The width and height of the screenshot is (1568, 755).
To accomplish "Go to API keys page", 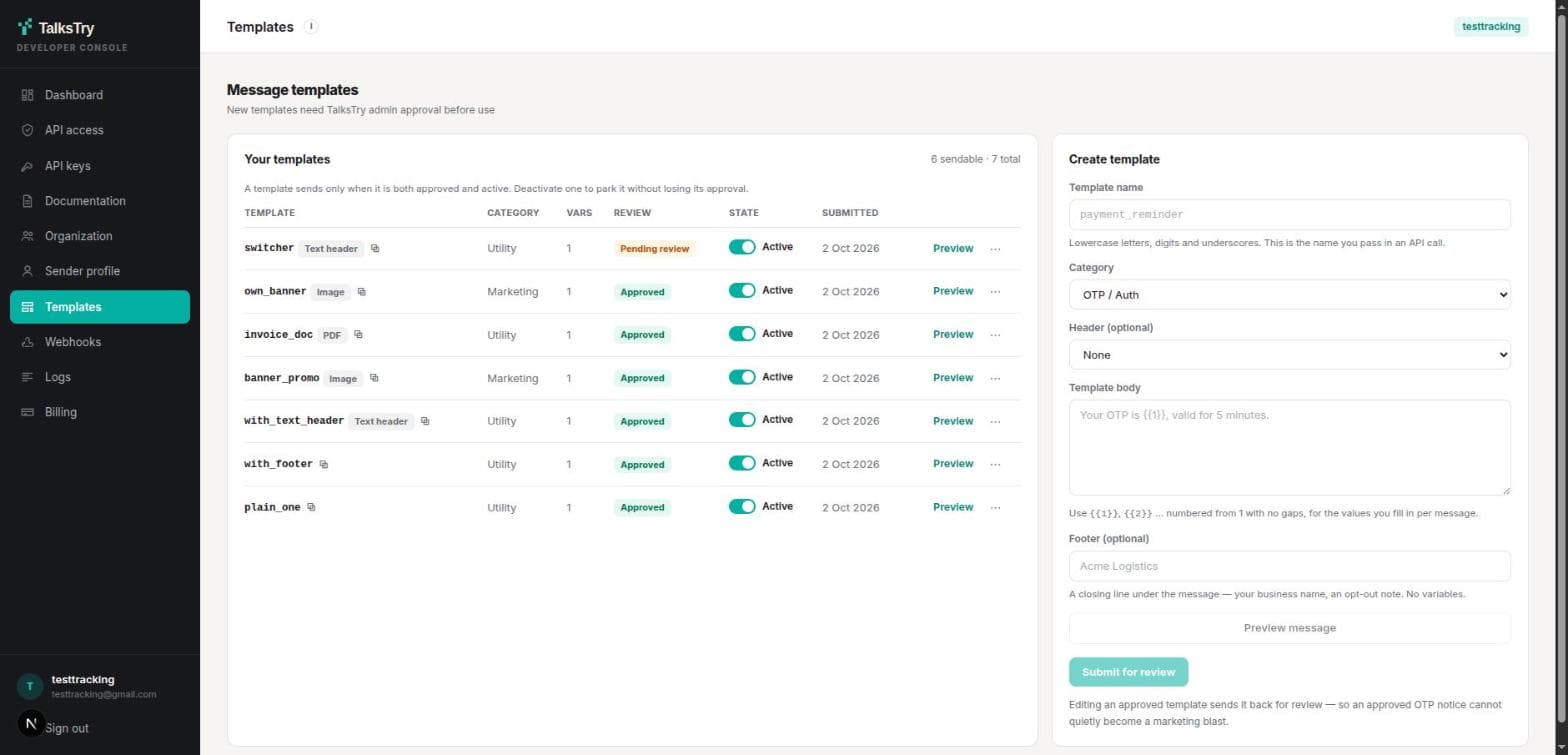I will [x=100, y=166].
